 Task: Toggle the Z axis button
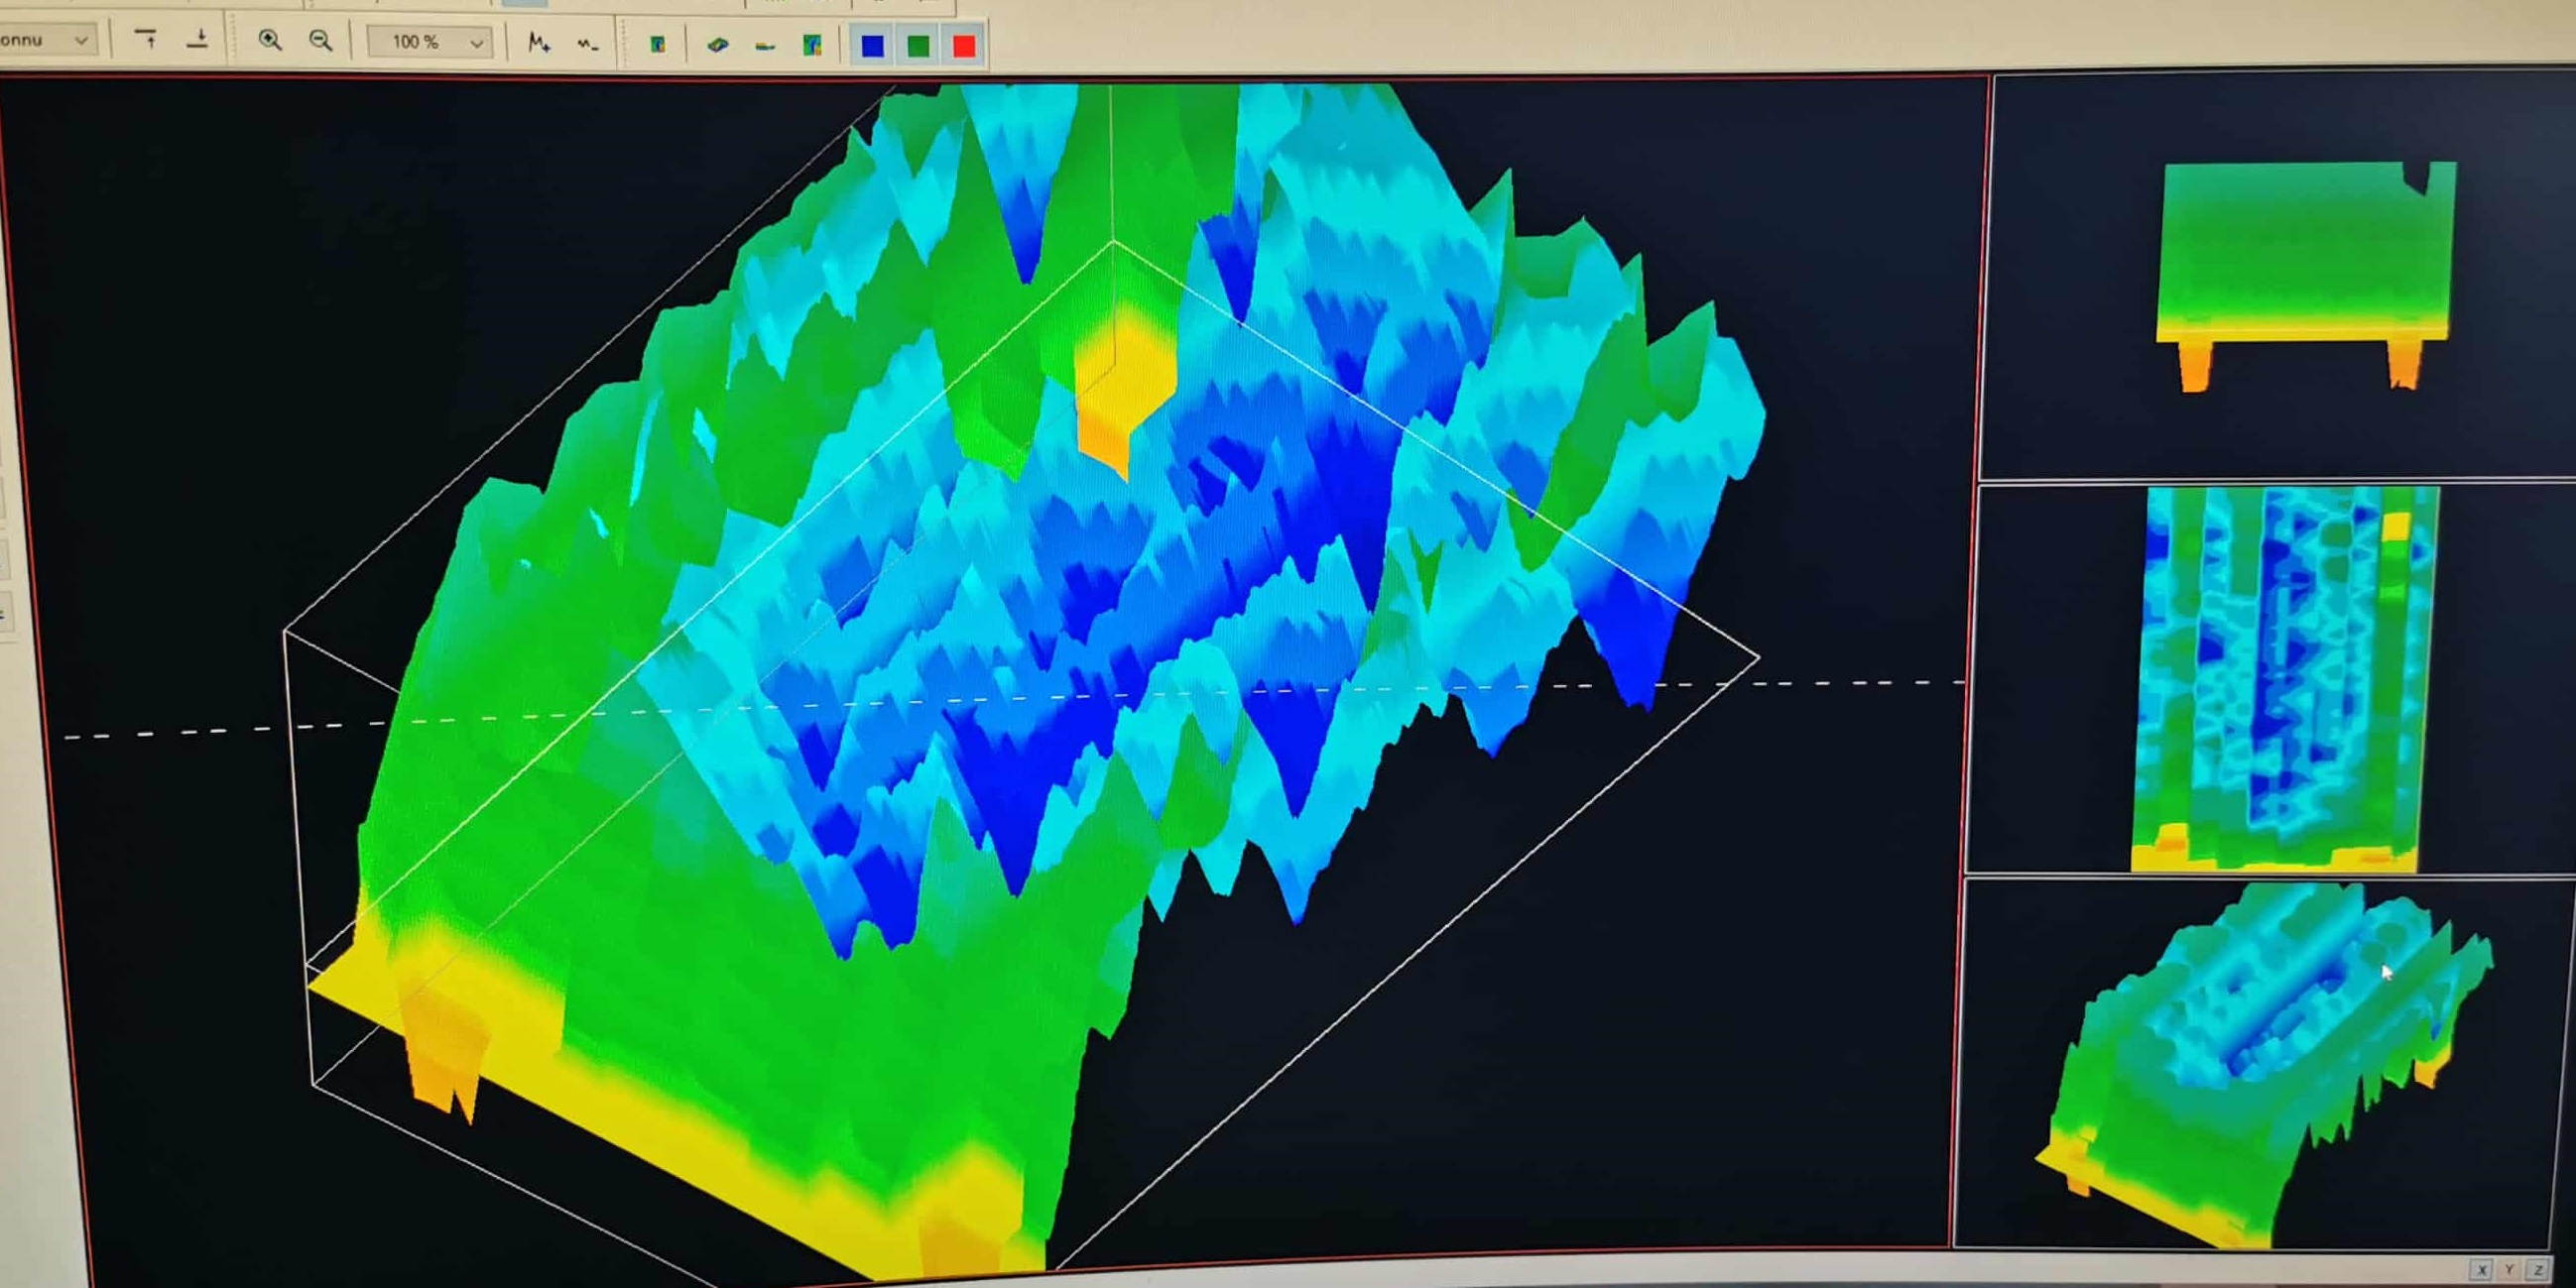[2538, 1270]
